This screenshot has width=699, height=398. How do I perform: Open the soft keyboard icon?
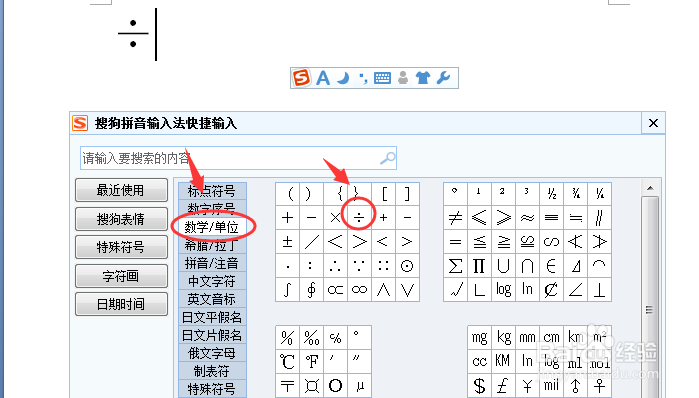point(382,78)
